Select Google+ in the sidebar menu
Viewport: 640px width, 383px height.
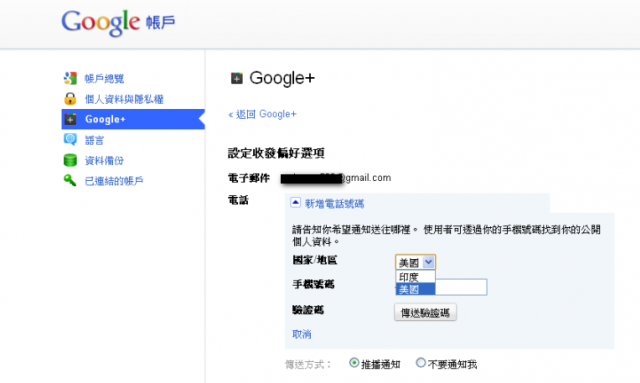(133, 119)
